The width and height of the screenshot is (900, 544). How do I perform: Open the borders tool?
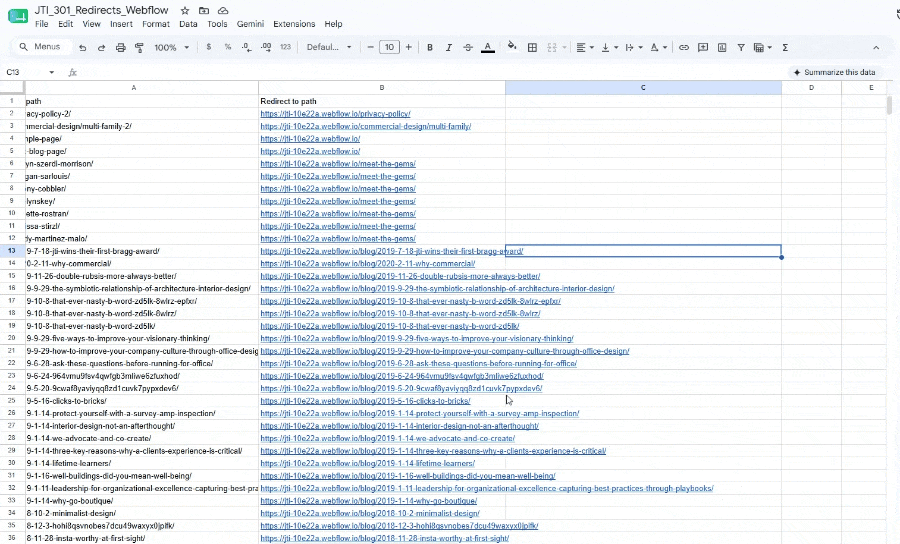click(x=532, y=48)
